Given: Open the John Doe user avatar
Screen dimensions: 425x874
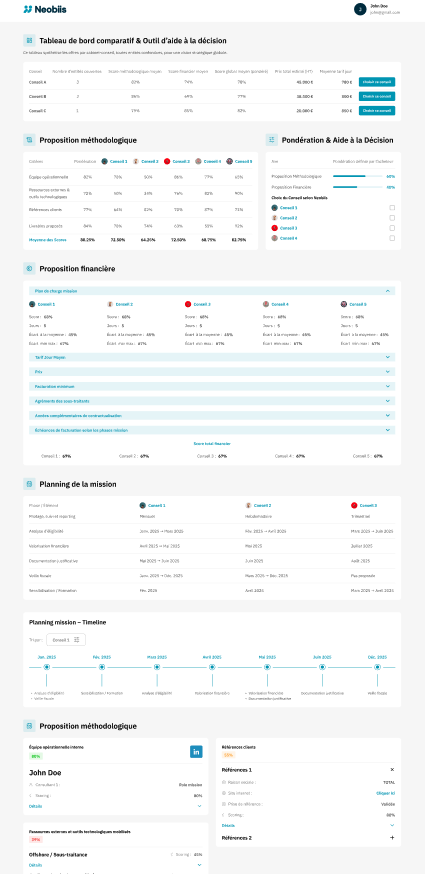Looking at the screenshot, I should [360, 9].
